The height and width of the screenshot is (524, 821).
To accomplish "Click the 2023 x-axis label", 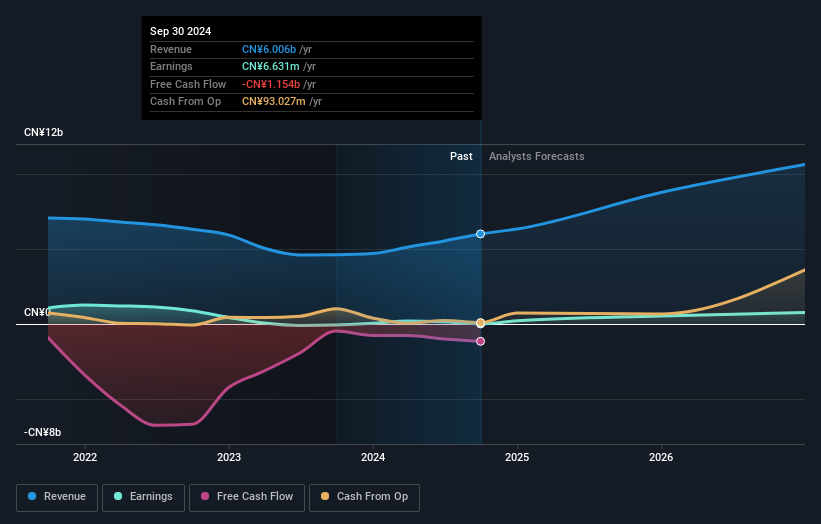I will [229, 457].
